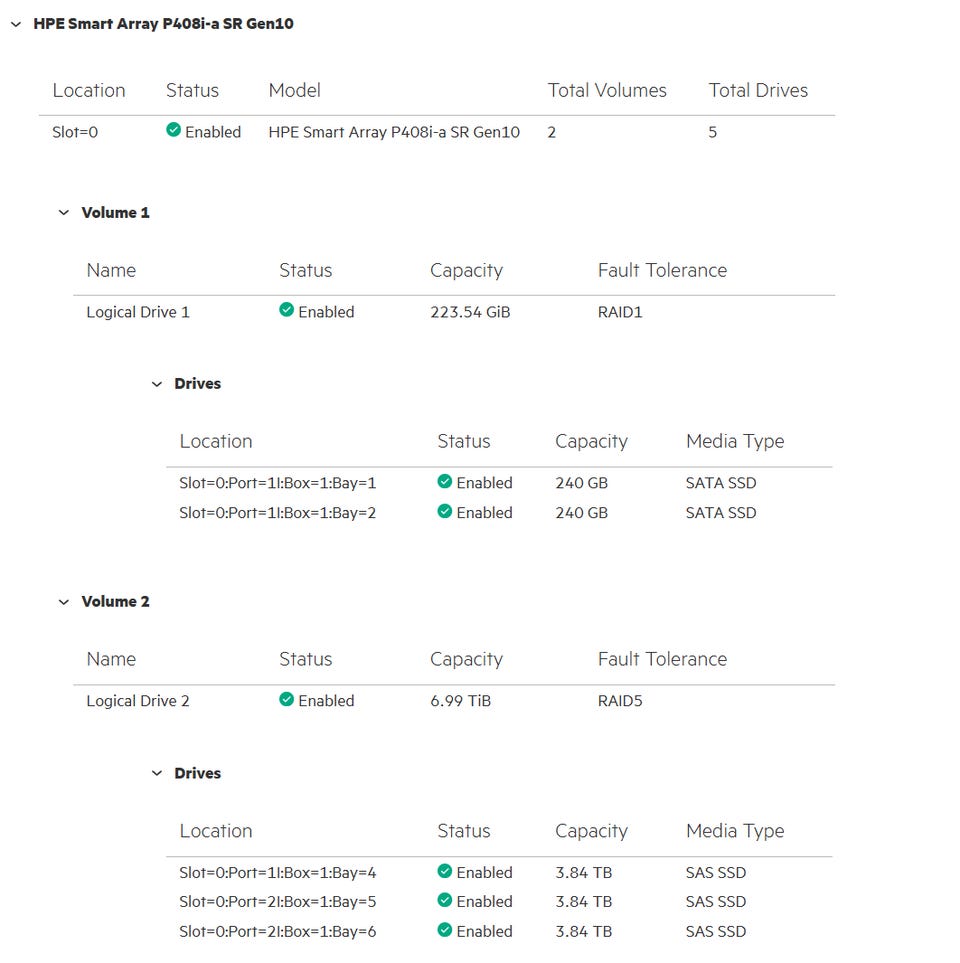Click '3.84 TB' capacity of Bay=4 drive
This screenshot has height=963, width=960.
[584, 873]
